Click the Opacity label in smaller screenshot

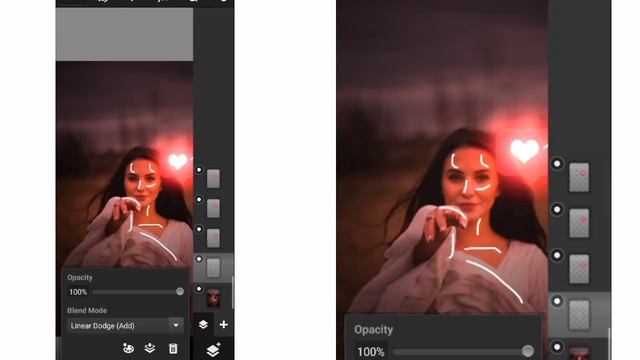(x=80, y=278)
